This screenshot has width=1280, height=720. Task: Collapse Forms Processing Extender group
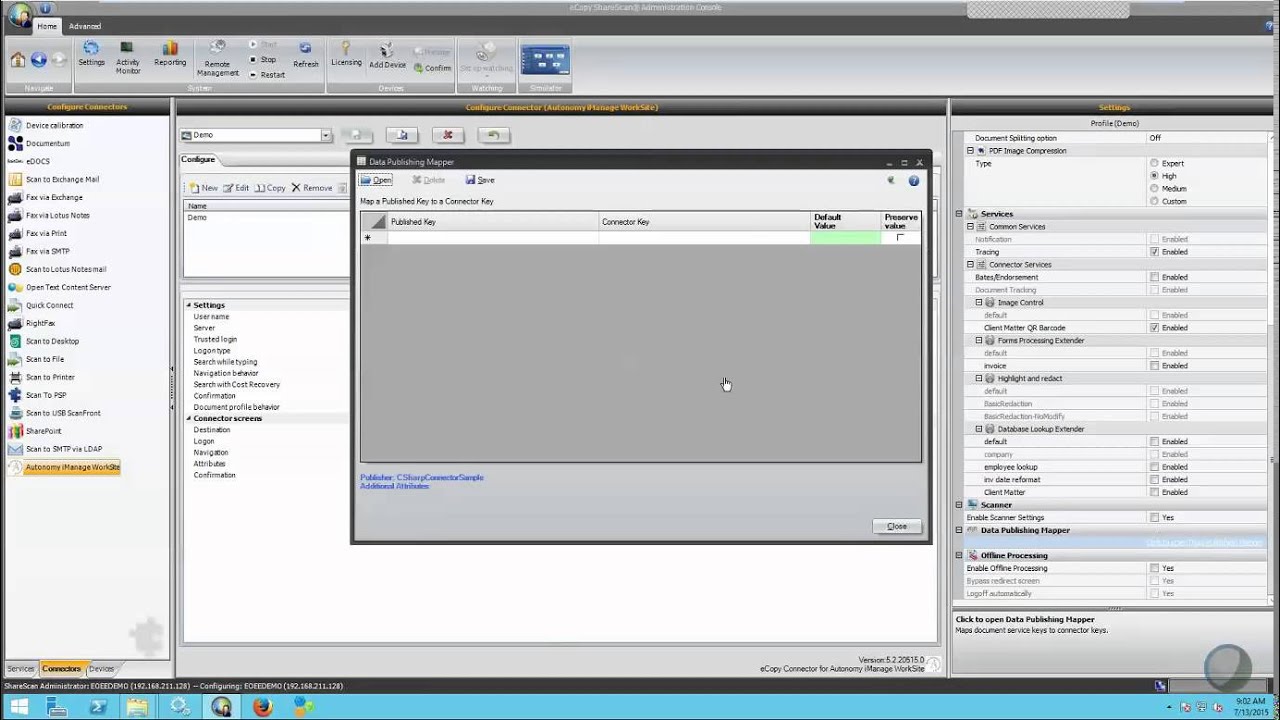pyautogui.click(x=979, y=340)
